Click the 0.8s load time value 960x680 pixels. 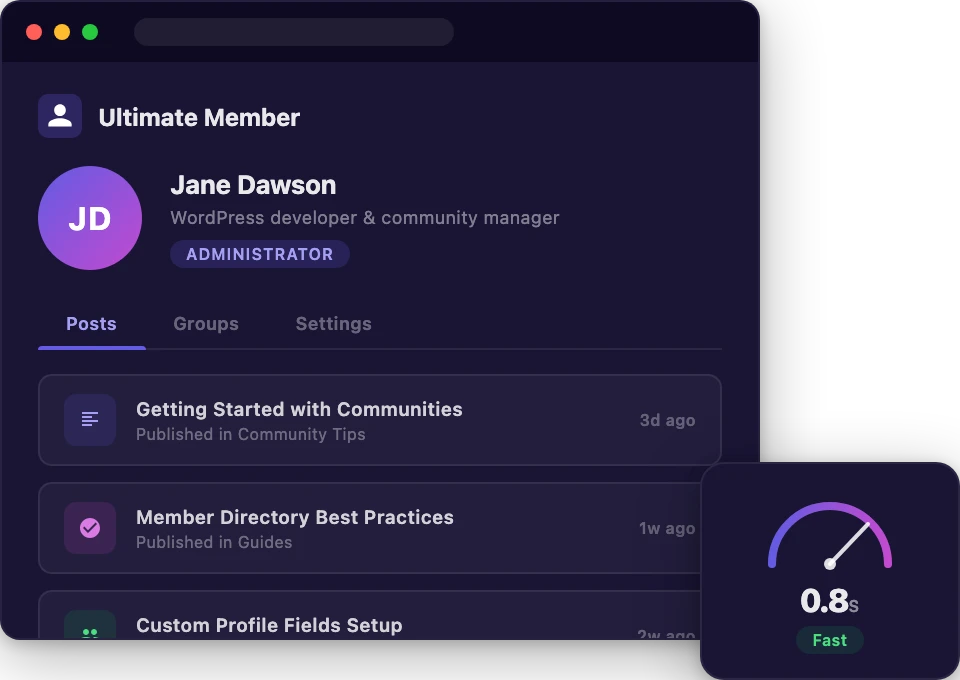830,601
